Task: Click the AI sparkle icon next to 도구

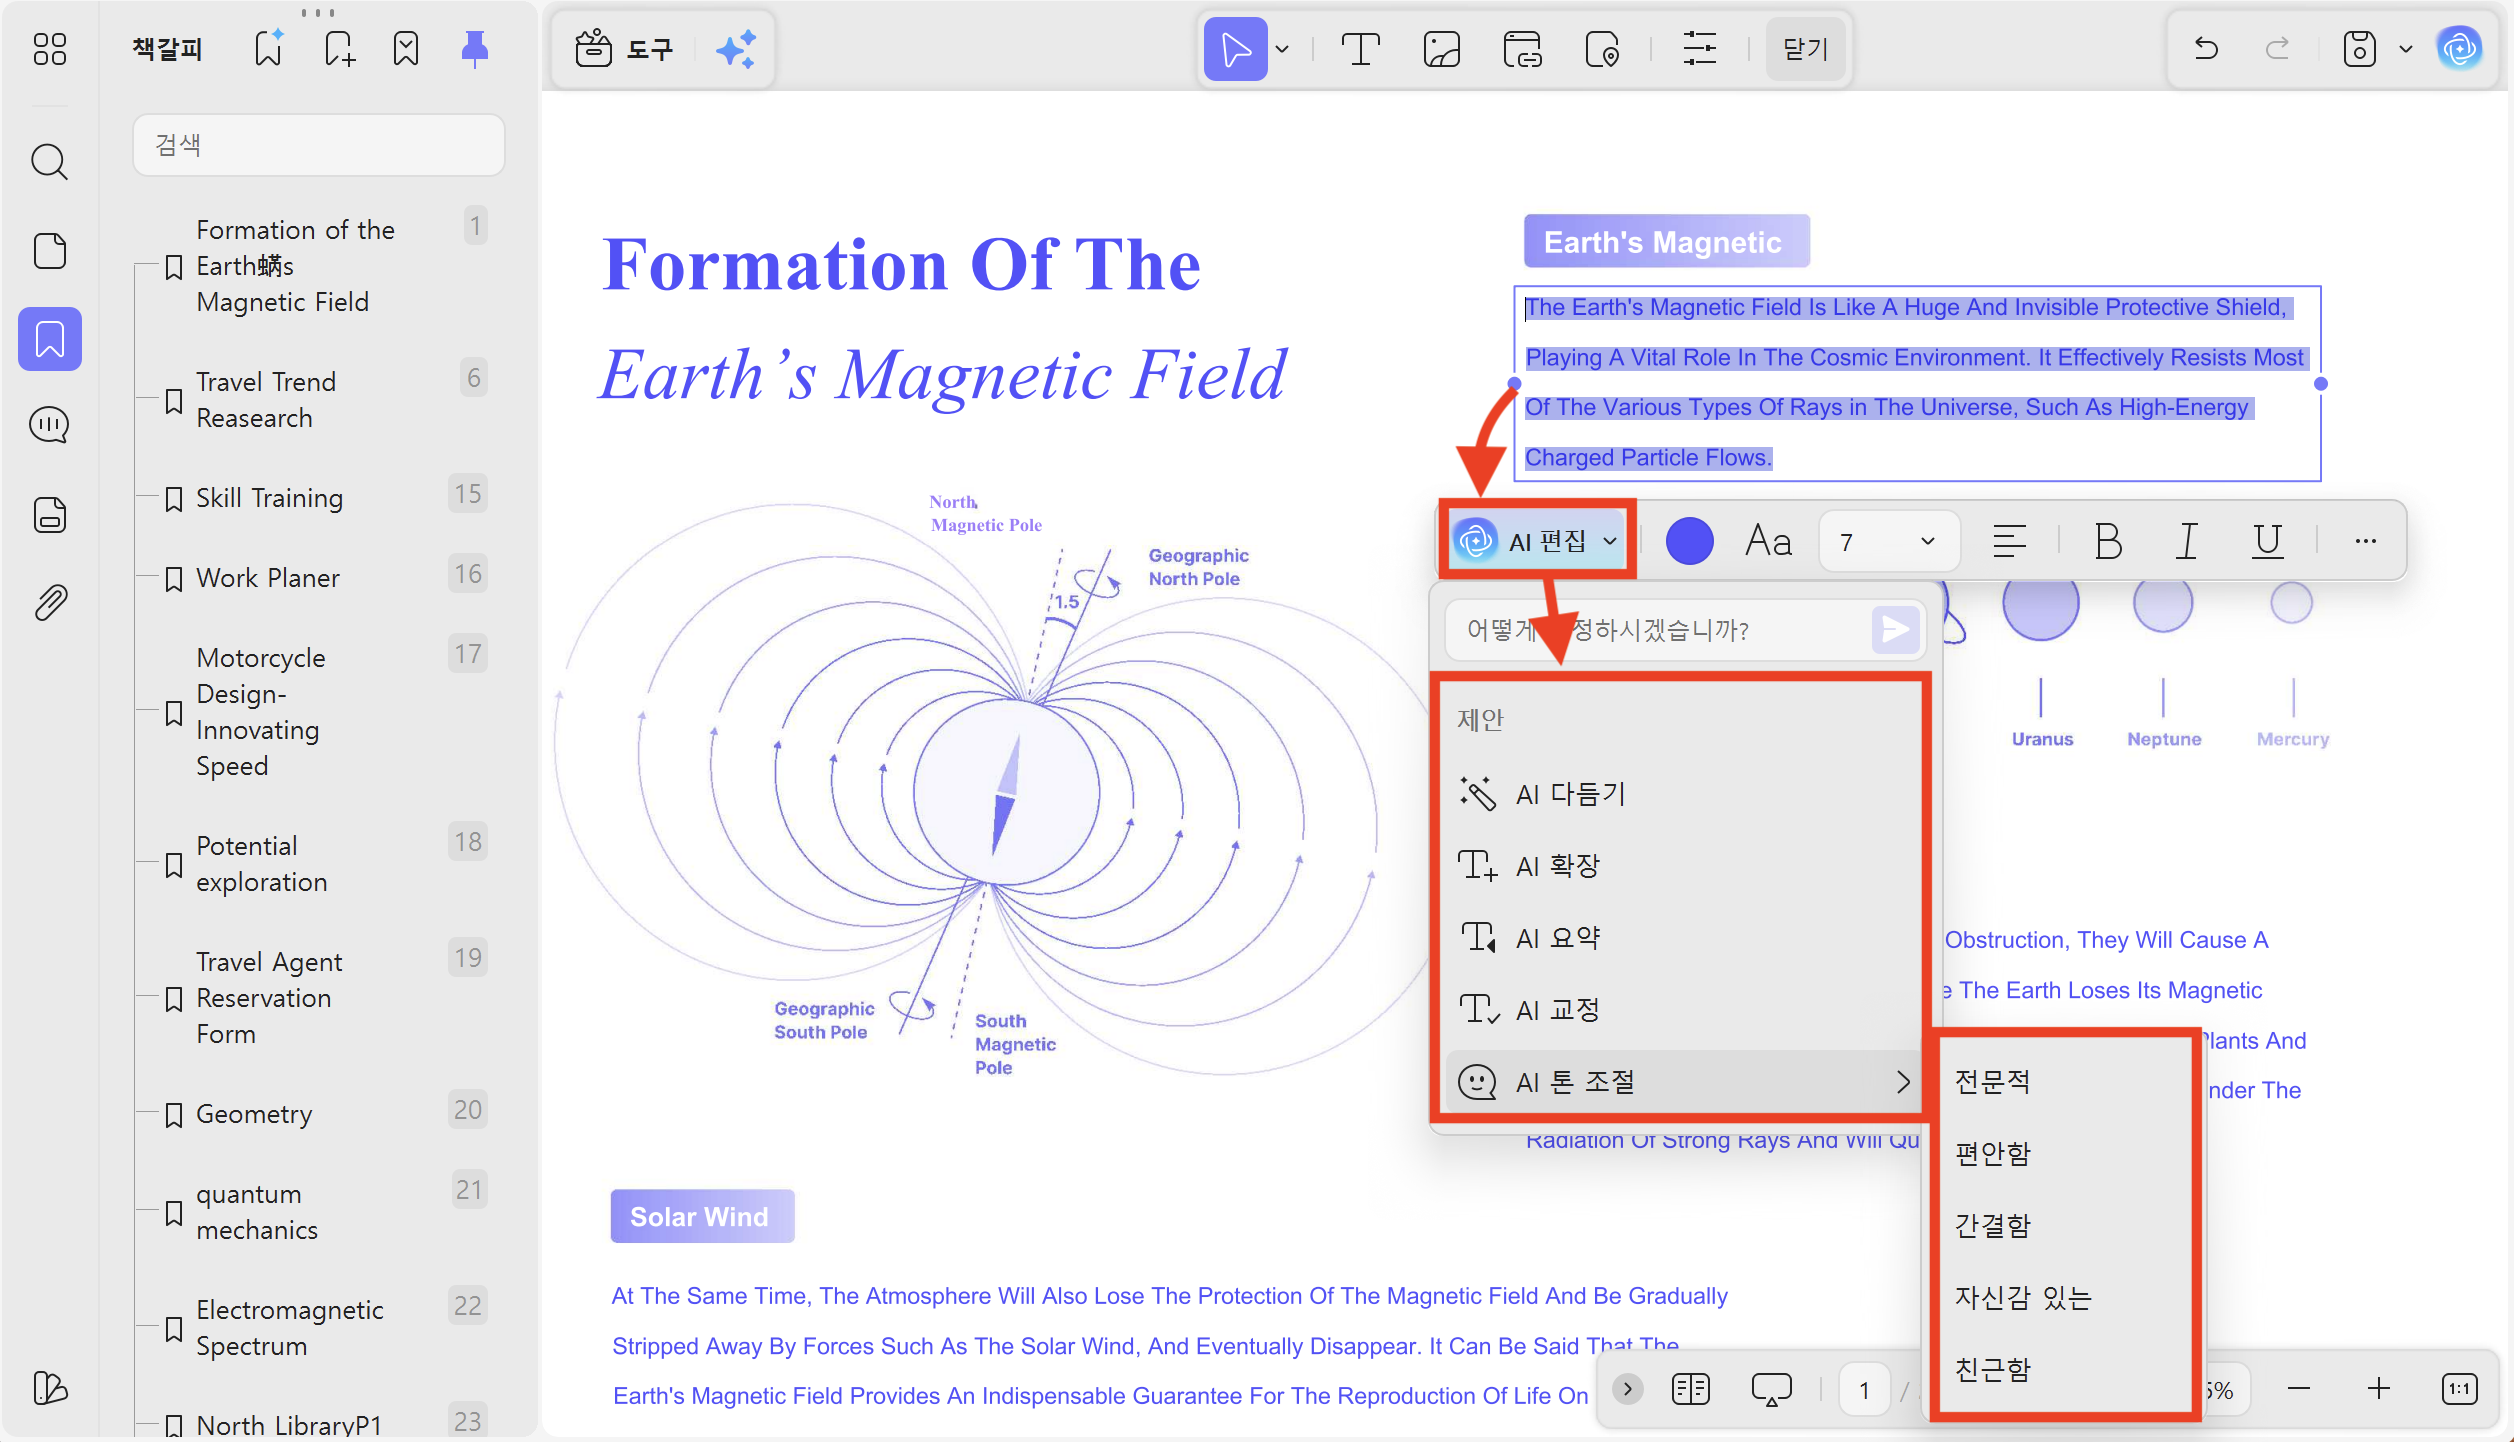Action: click(x=736, y=48)
